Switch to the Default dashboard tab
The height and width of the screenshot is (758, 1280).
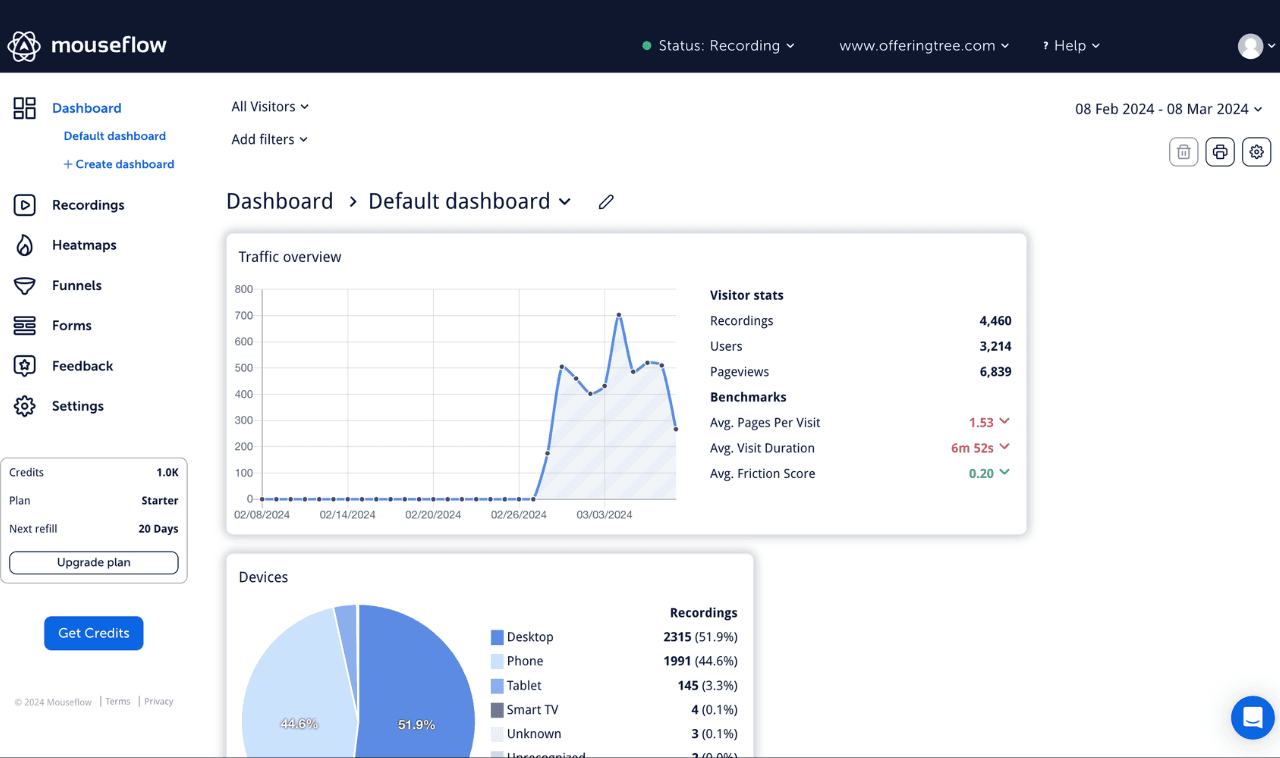114,136
